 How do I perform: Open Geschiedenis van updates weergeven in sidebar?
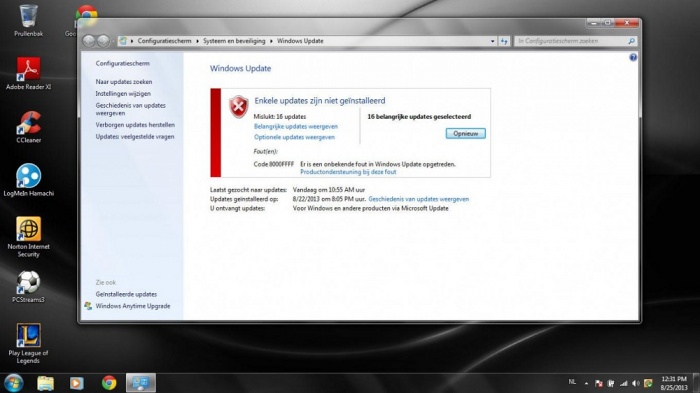click(130, 109)
